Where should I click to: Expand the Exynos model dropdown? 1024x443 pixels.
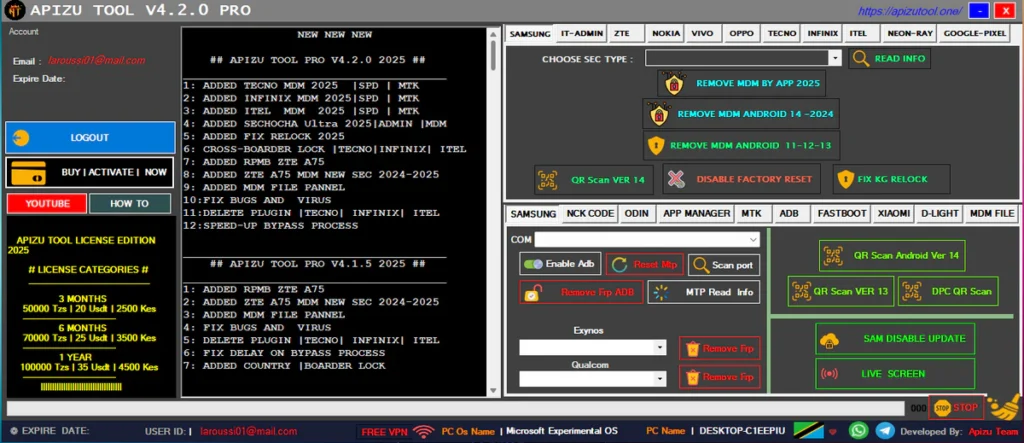661,348
